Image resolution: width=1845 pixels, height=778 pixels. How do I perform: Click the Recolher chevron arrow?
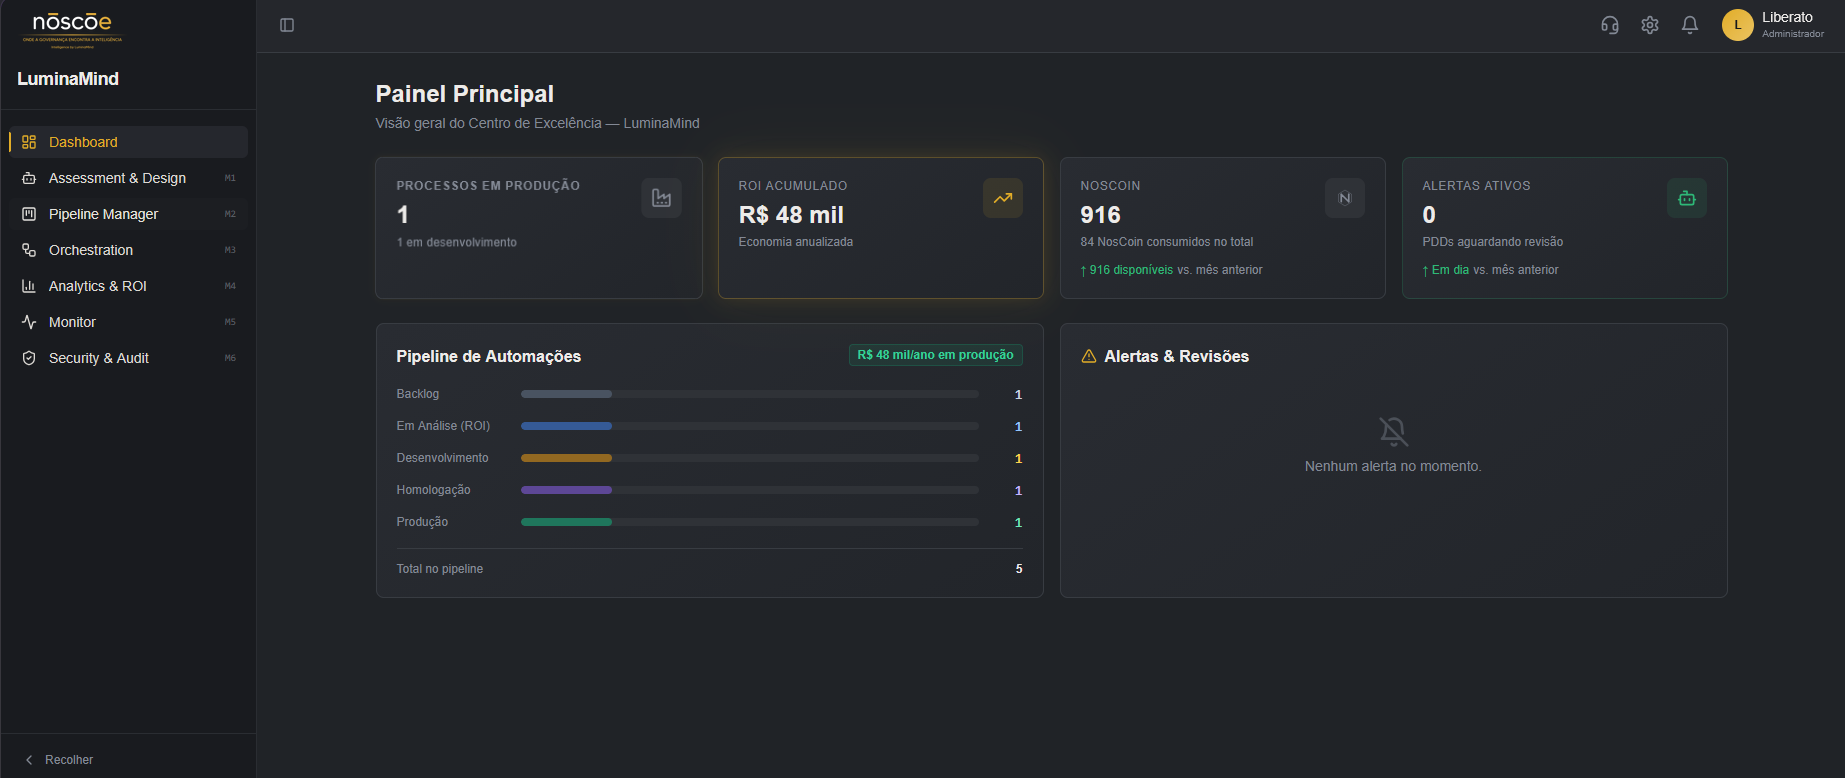click(29, 760)
